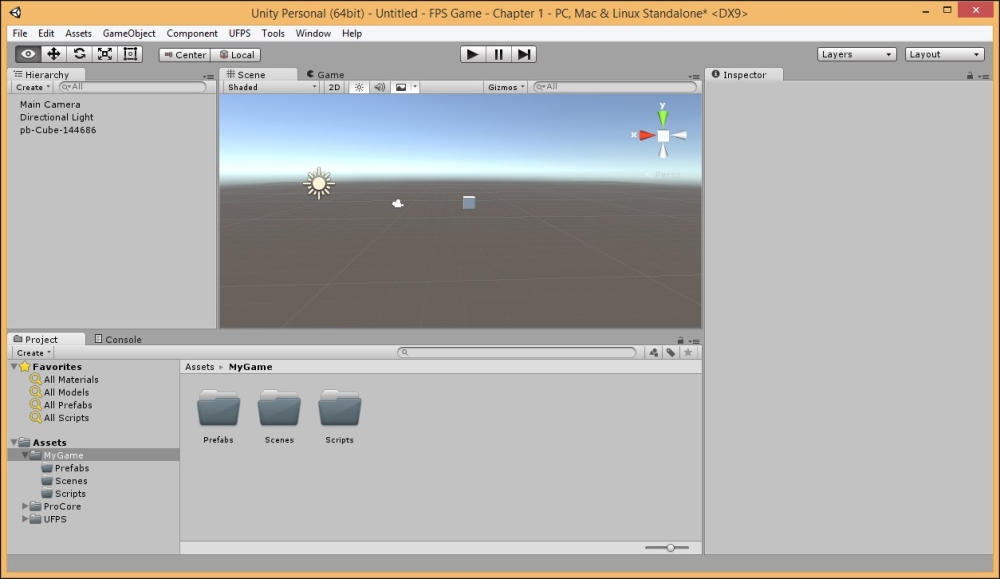Select the Scale tool

tap(105, 54)
